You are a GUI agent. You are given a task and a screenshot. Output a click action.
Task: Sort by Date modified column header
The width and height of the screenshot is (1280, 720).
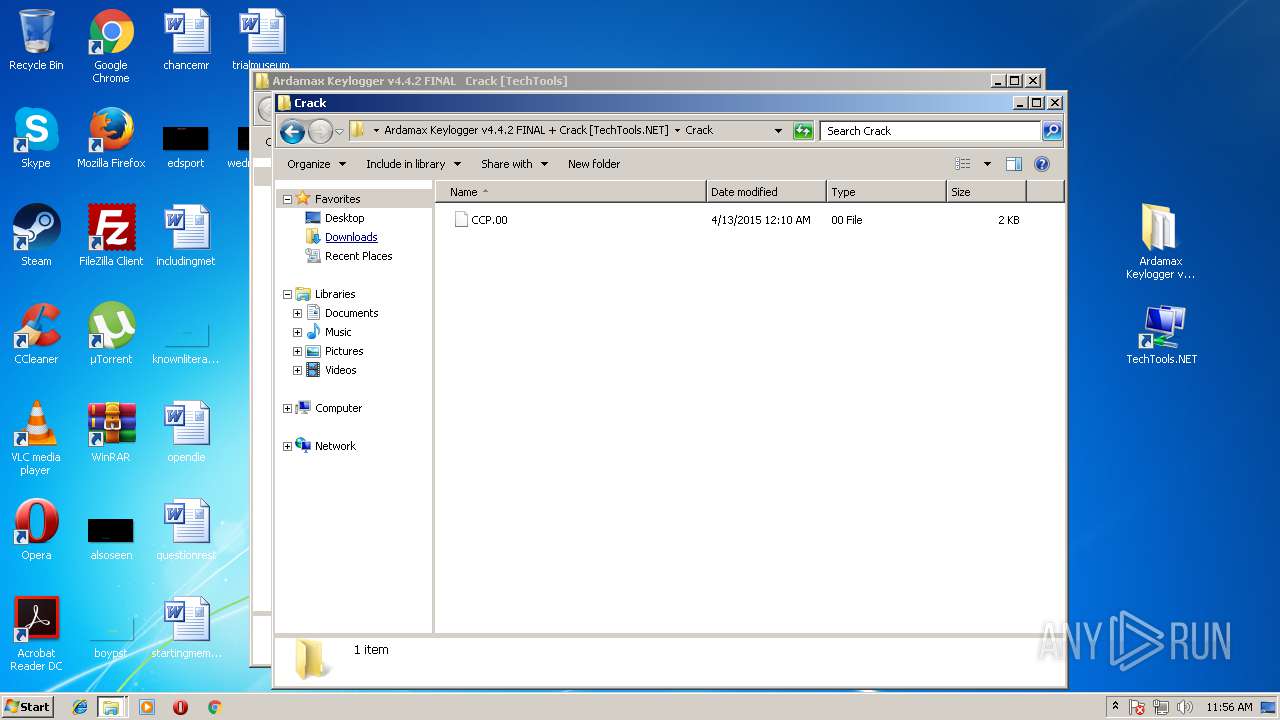pyautogui.click(x=766, y=192)
